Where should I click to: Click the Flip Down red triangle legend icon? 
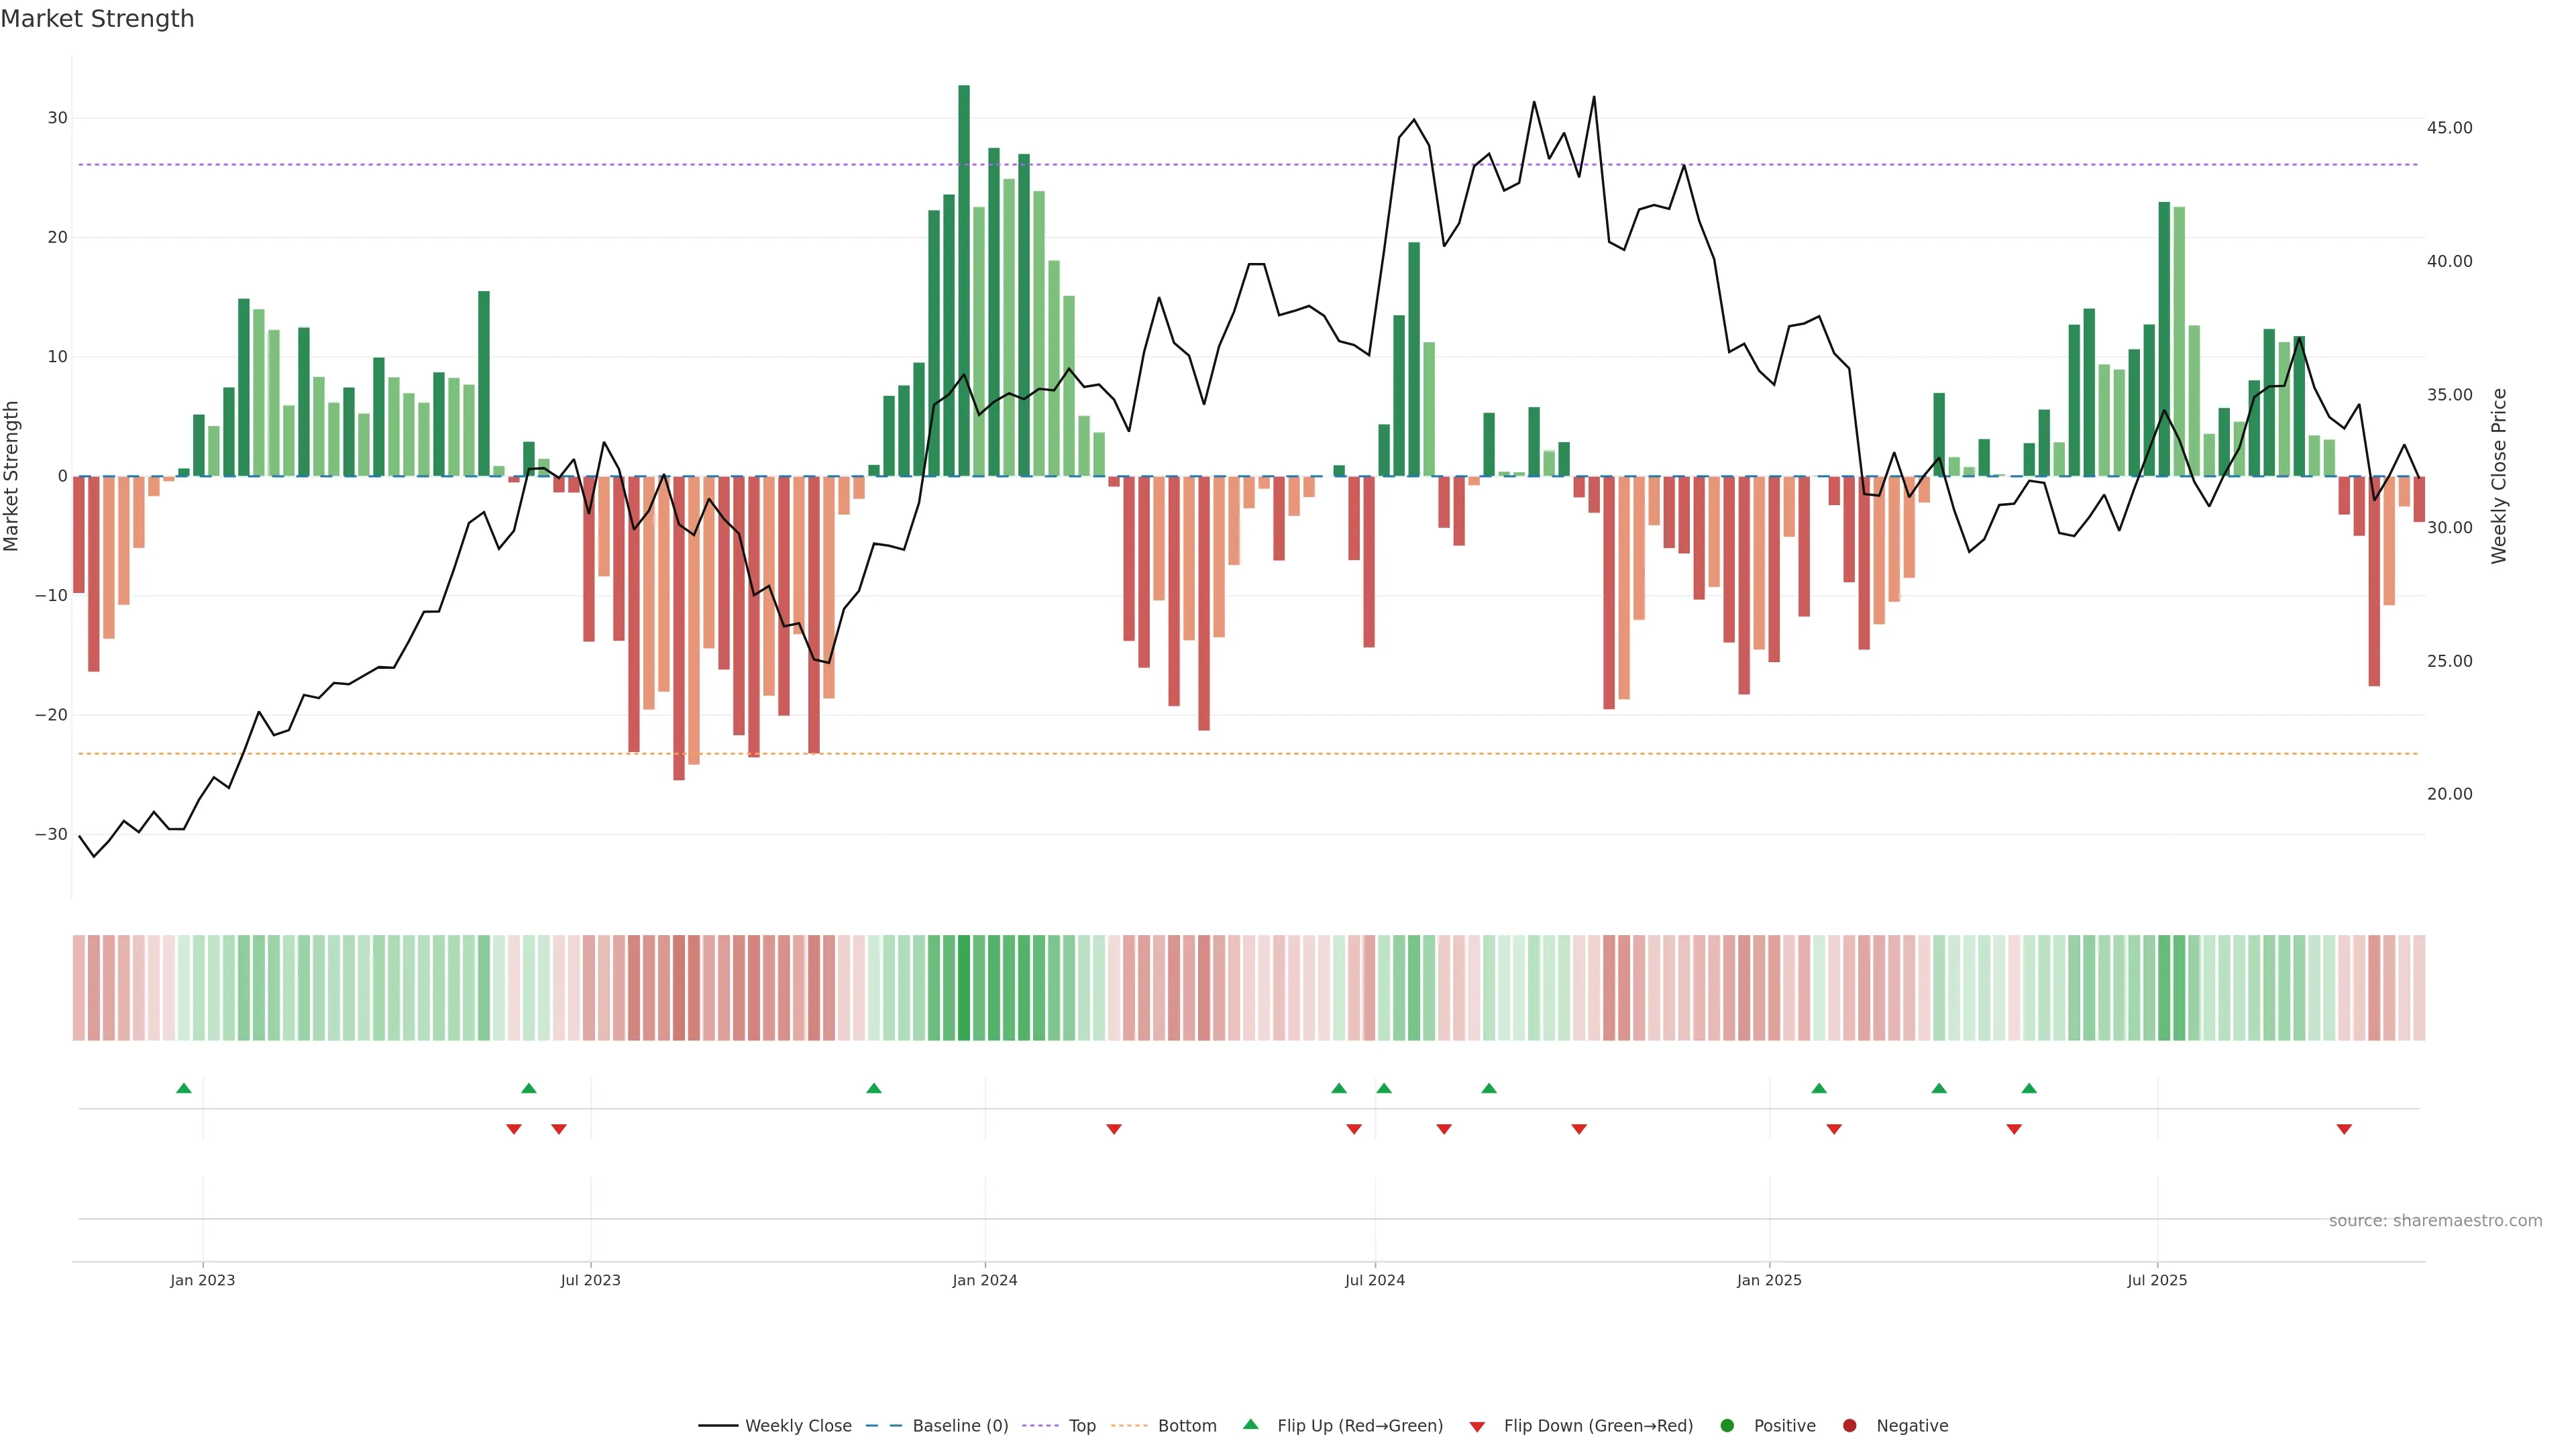click(1477, 1427)
